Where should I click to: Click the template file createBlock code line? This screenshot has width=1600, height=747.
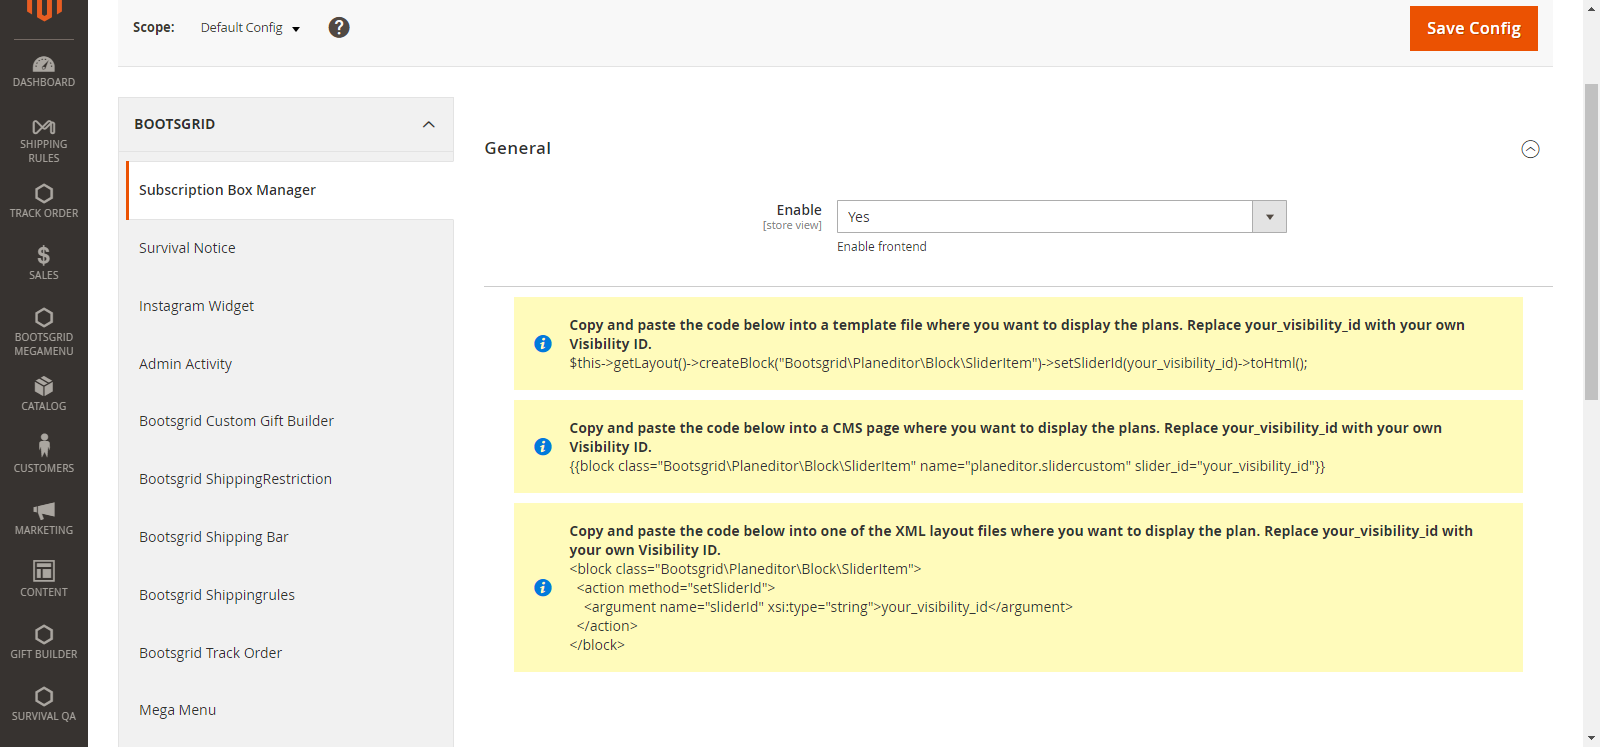point(938,363)
